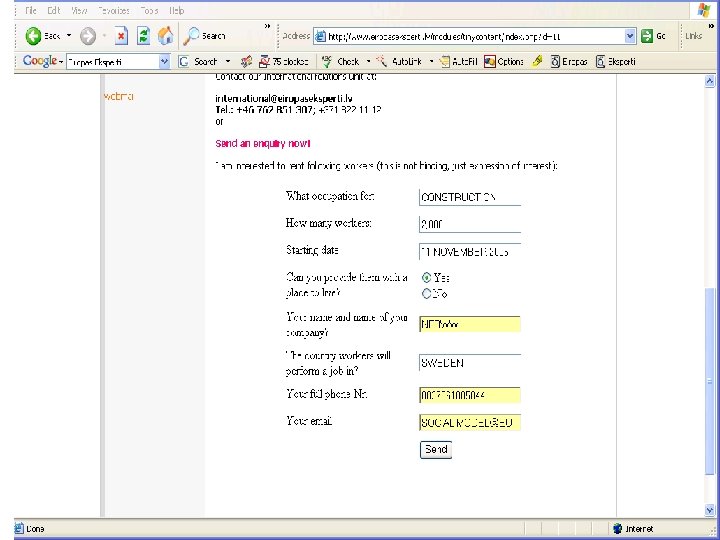Open the AutoLink dropdown arrow

[x=431, y=62]
